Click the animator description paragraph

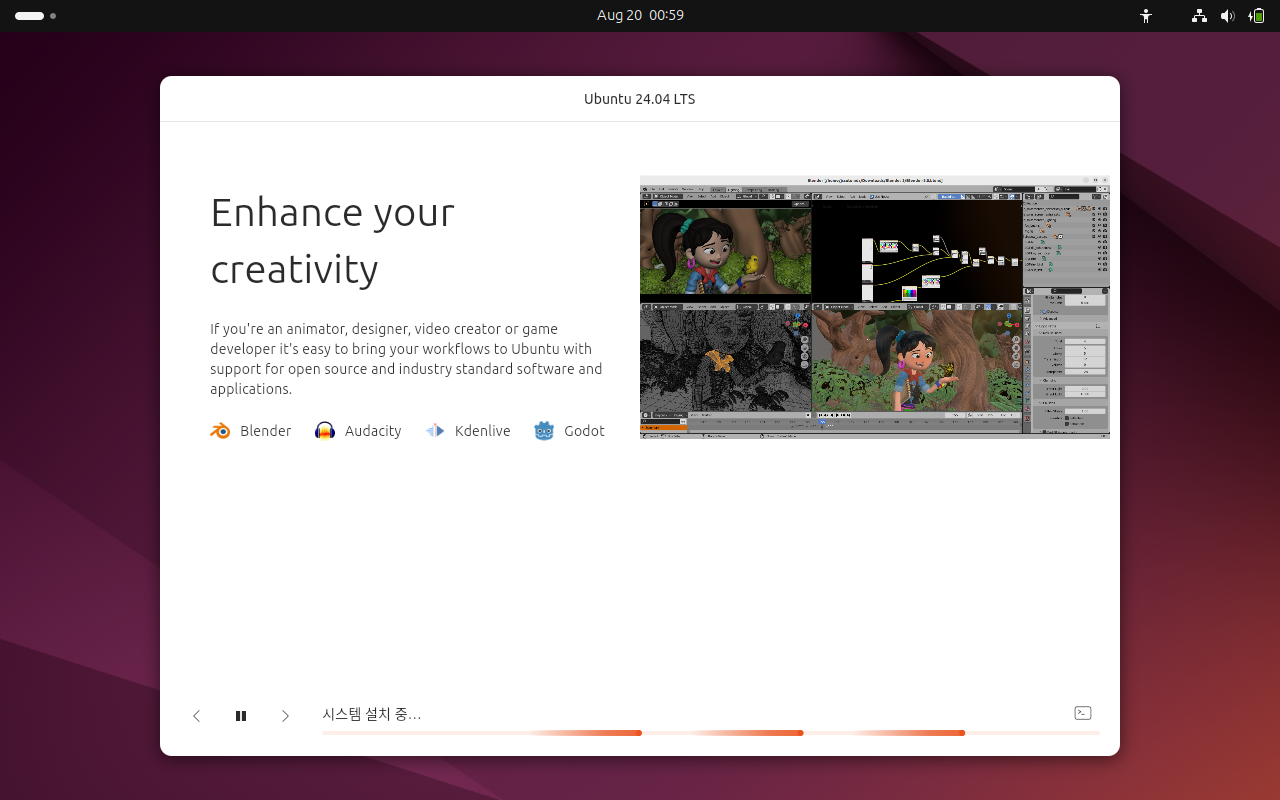point(406,359)
